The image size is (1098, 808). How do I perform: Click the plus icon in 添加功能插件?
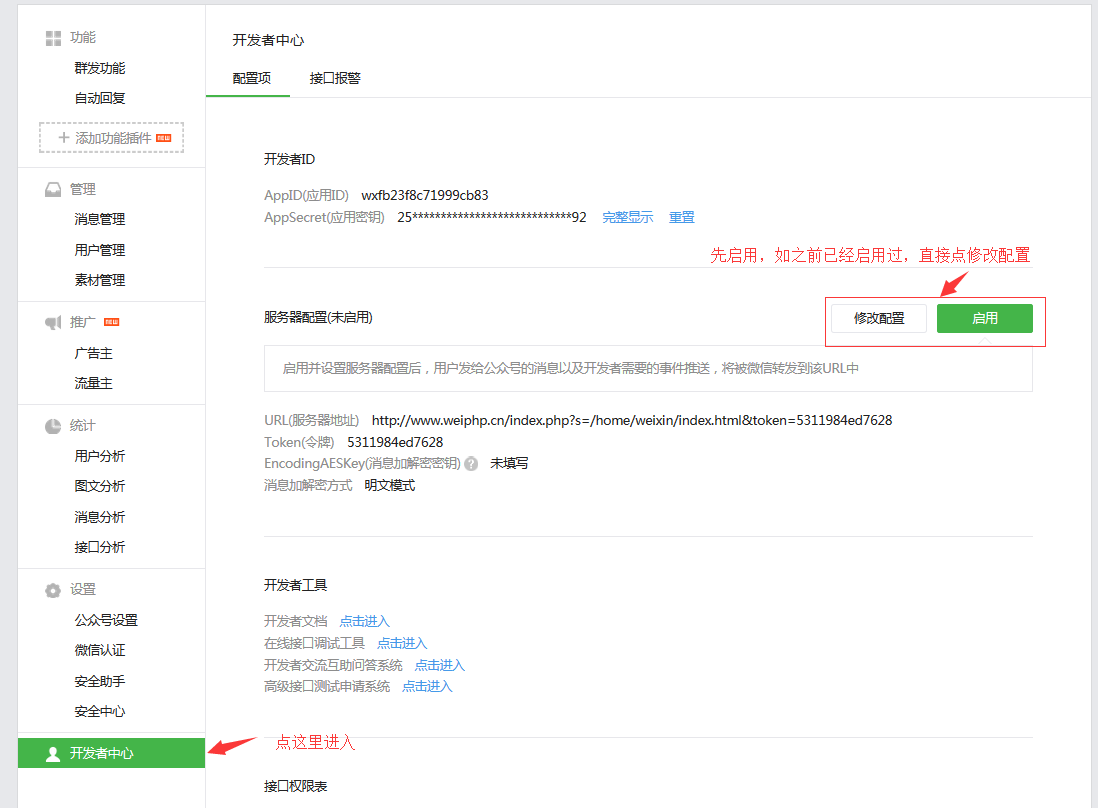coord(64,138)
